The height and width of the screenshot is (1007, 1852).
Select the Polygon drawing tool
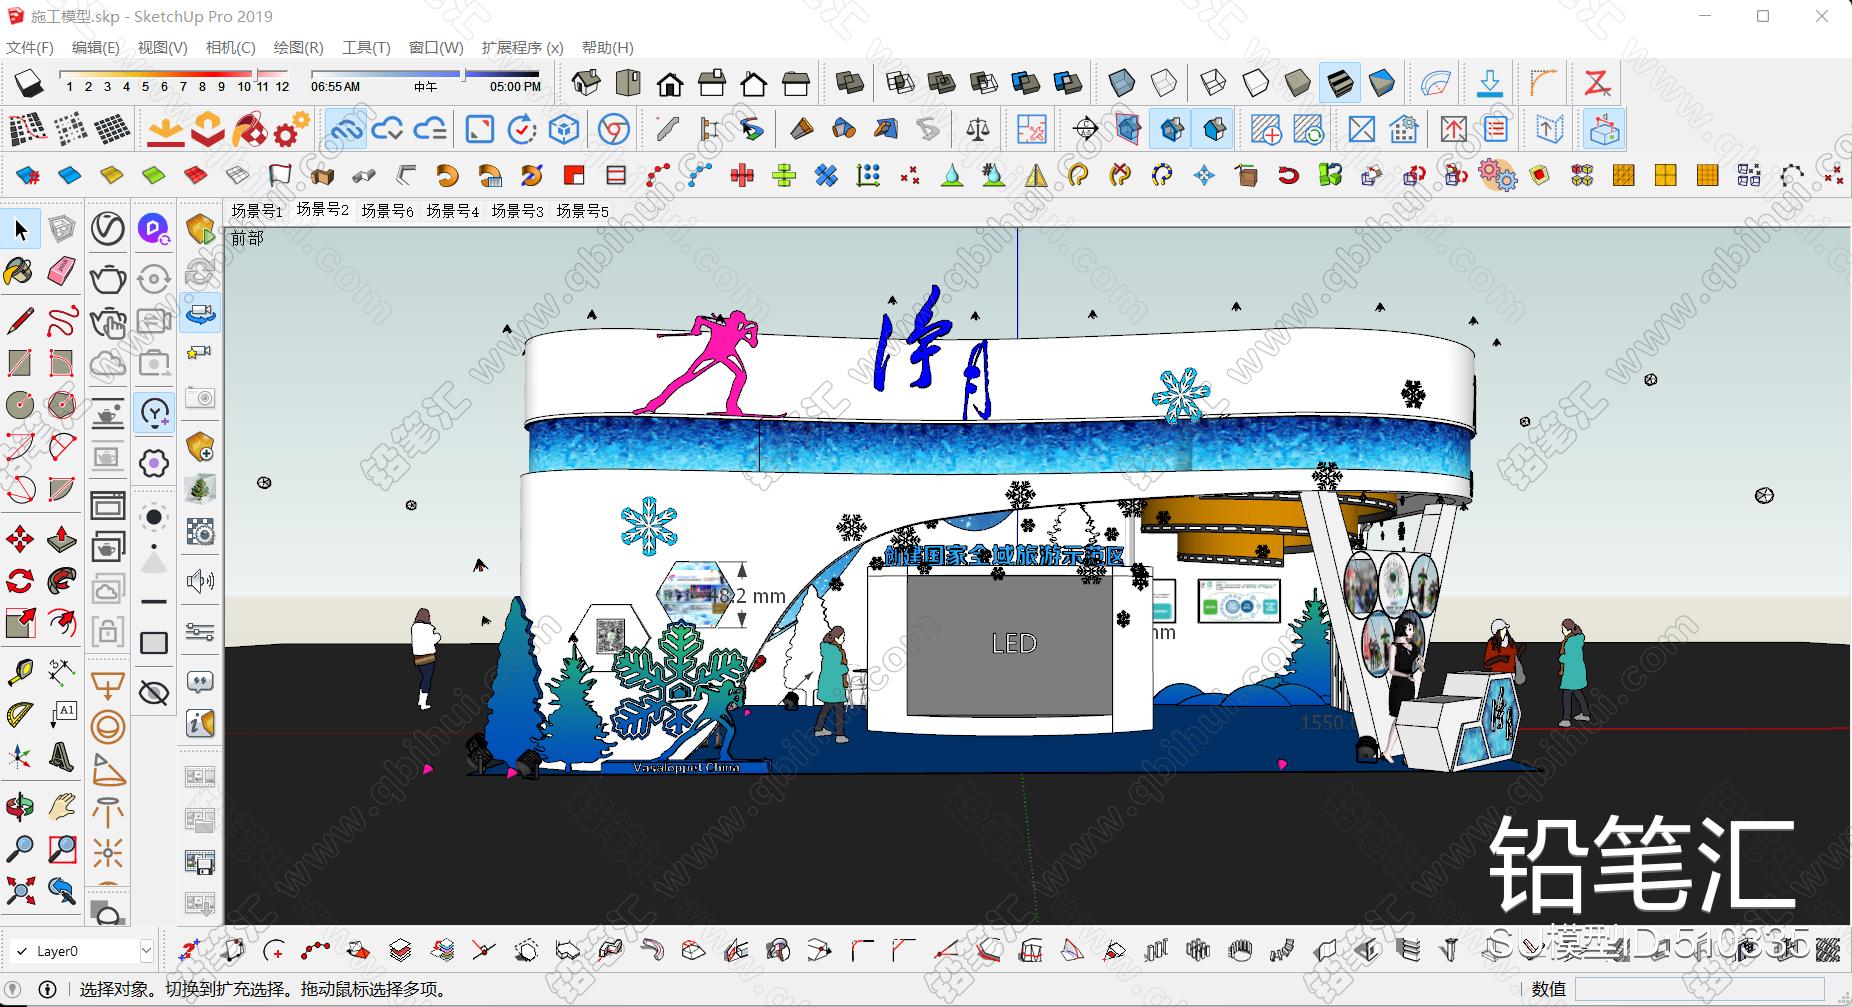point(62,405)
